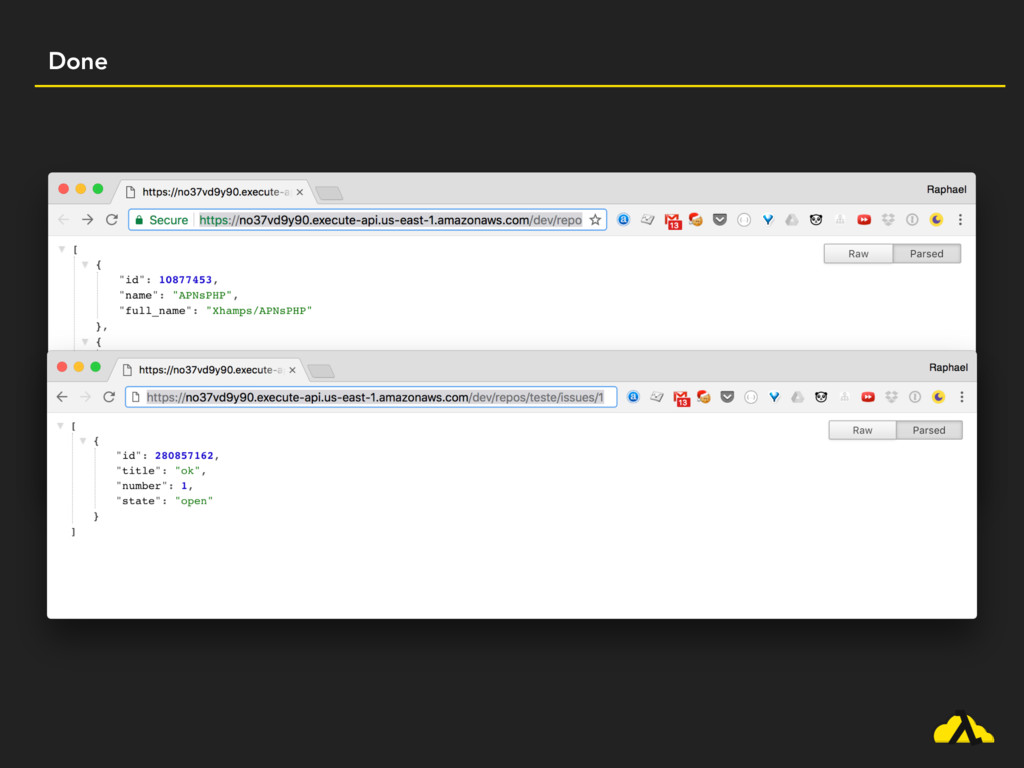Open the Pocket extension in the lower browser window
This screenshot has width=1024, height=768.
(x=727, y=397)
